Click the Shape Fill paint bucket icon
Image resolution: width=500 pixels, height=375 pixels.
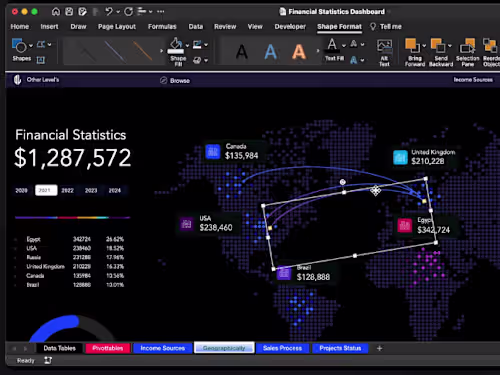[176, 45]
